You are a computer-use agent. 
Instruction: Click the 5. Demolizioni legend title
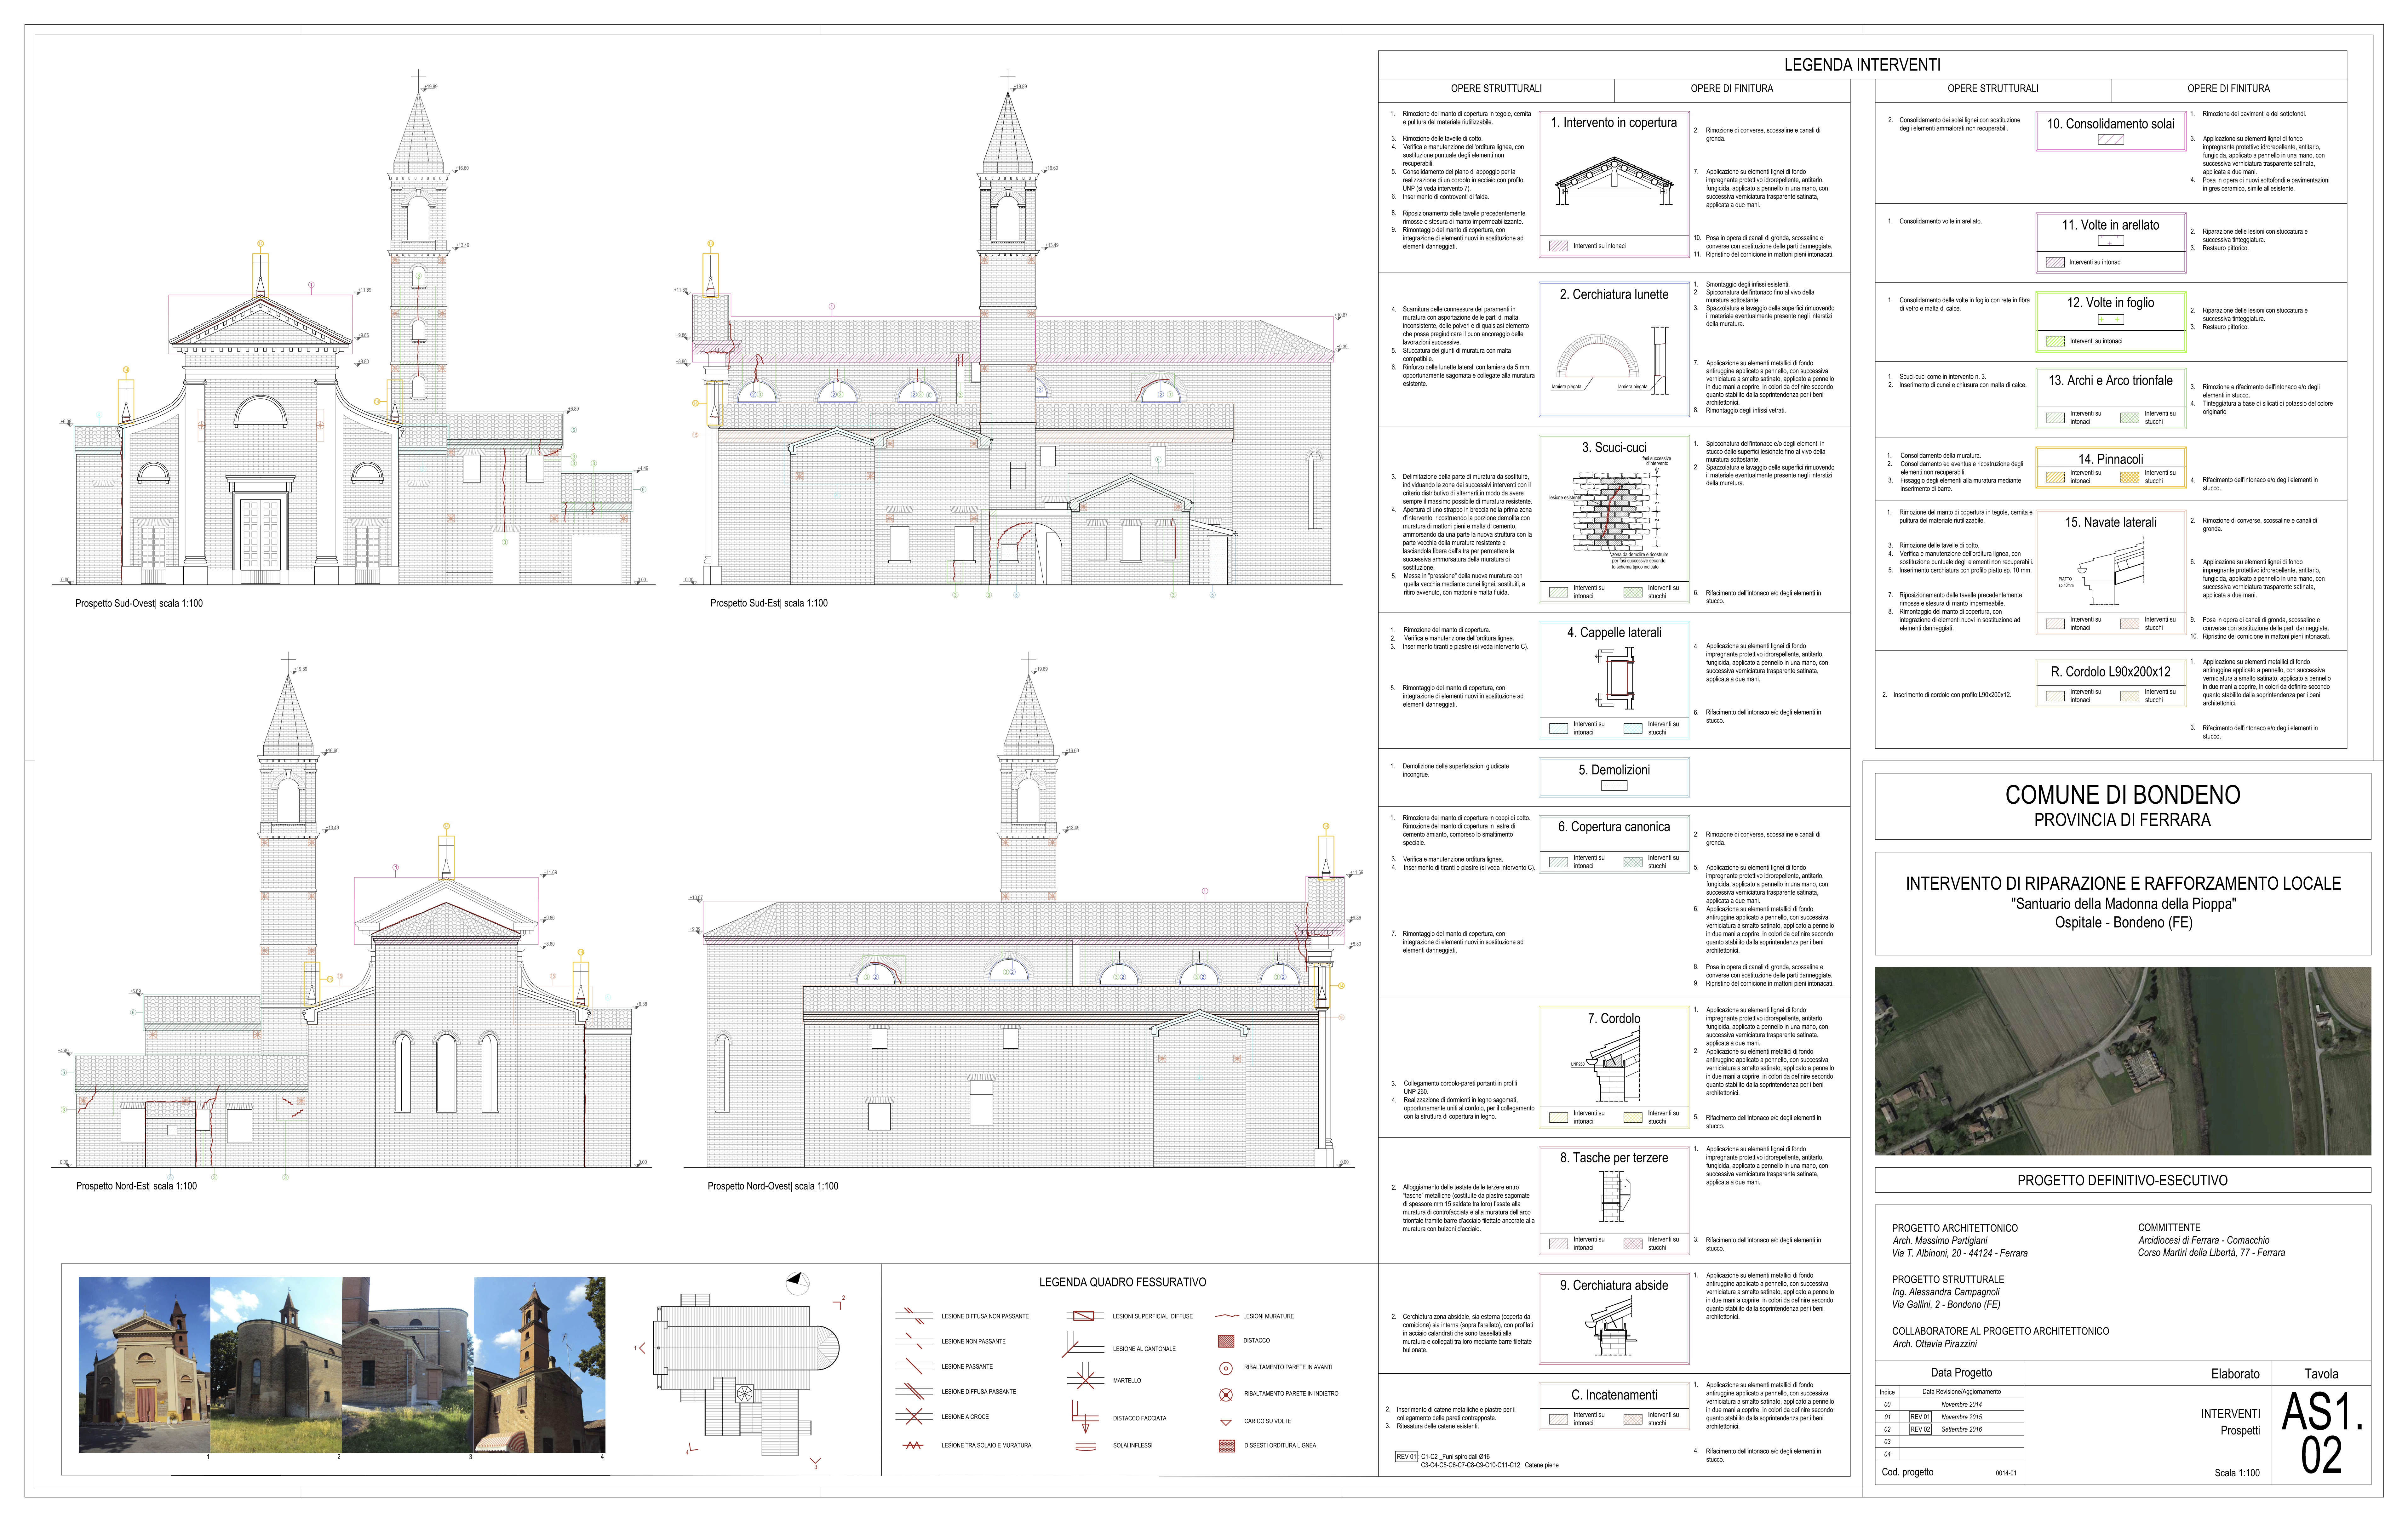(1614, 770)
